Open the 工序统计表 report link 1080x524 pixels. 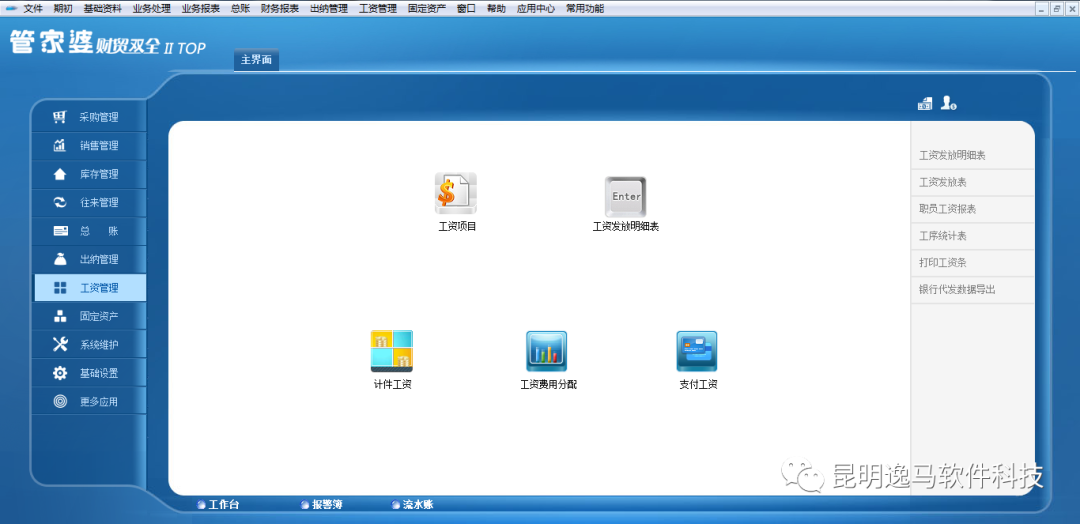click(942, 236)
